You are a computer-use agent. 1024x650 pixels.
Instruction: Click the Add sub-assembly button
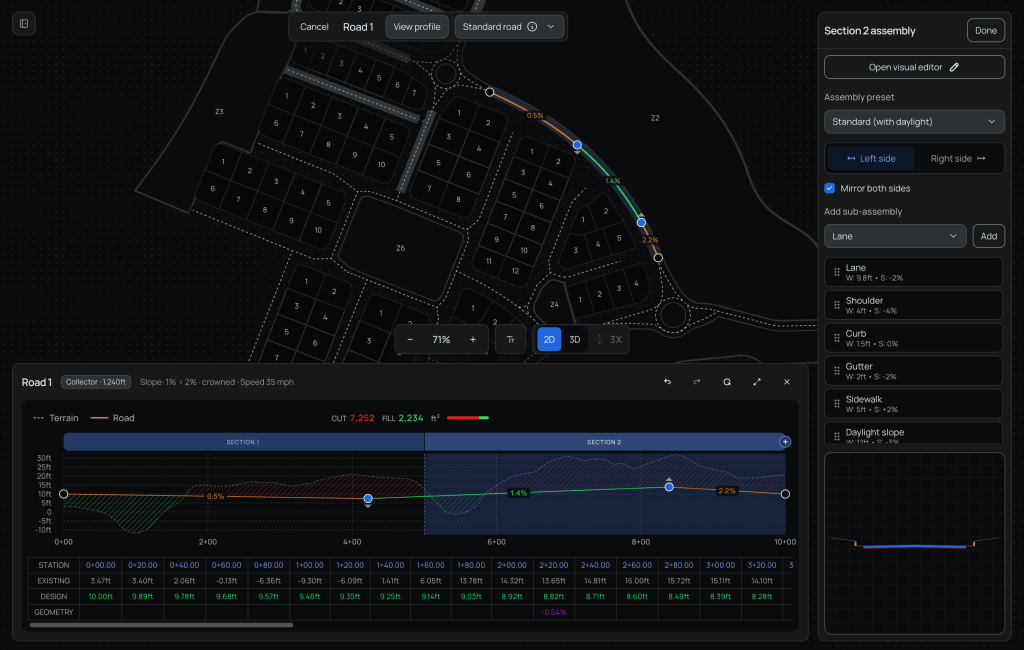[x=988, y=236]
